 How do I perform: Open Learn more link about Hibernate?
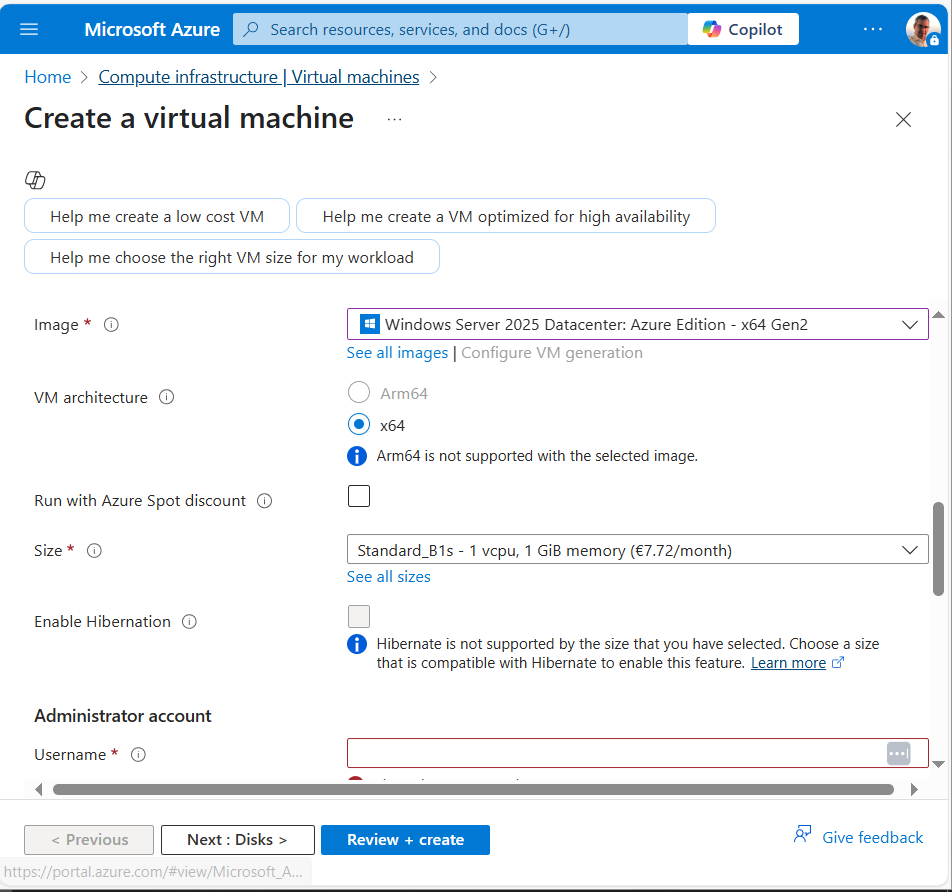point(788,663)
